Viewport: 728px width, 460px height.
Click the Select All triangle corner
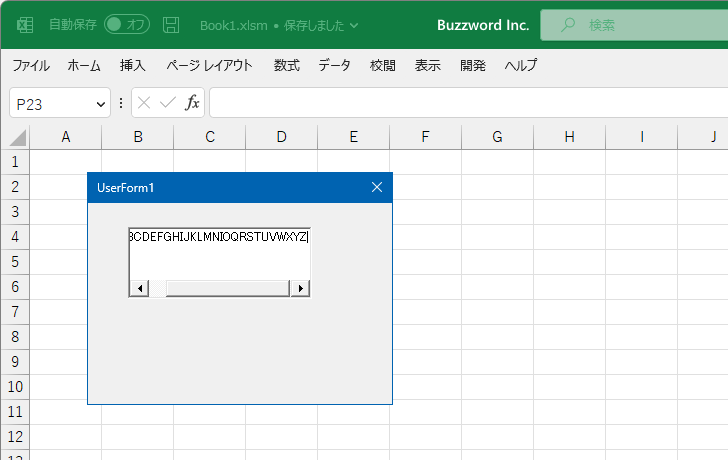click(x=16, y=137)
